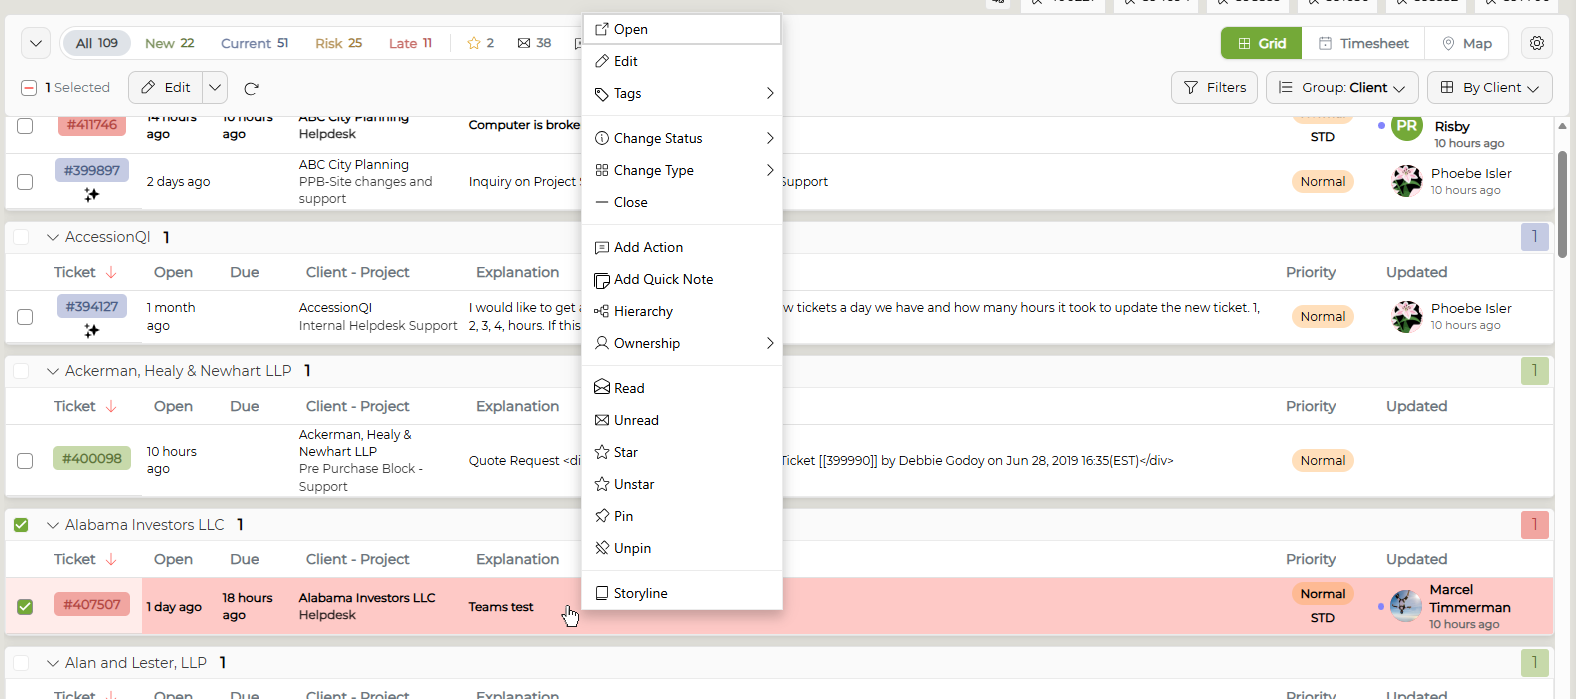Collapse the AccessionQI group
The width and height of the screenshot is (1576, 699).
tap(53, 237)
